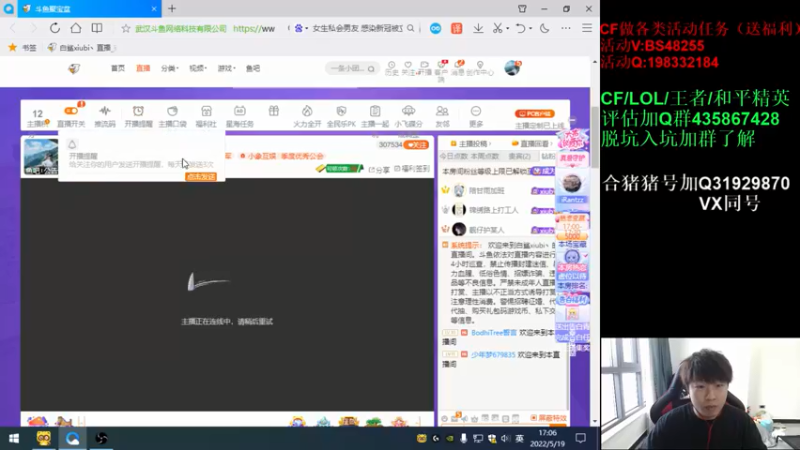Viewport: 800px width, 450px height.
Task: Select 直播 in Douyu navigation
Action: (143, 68)
